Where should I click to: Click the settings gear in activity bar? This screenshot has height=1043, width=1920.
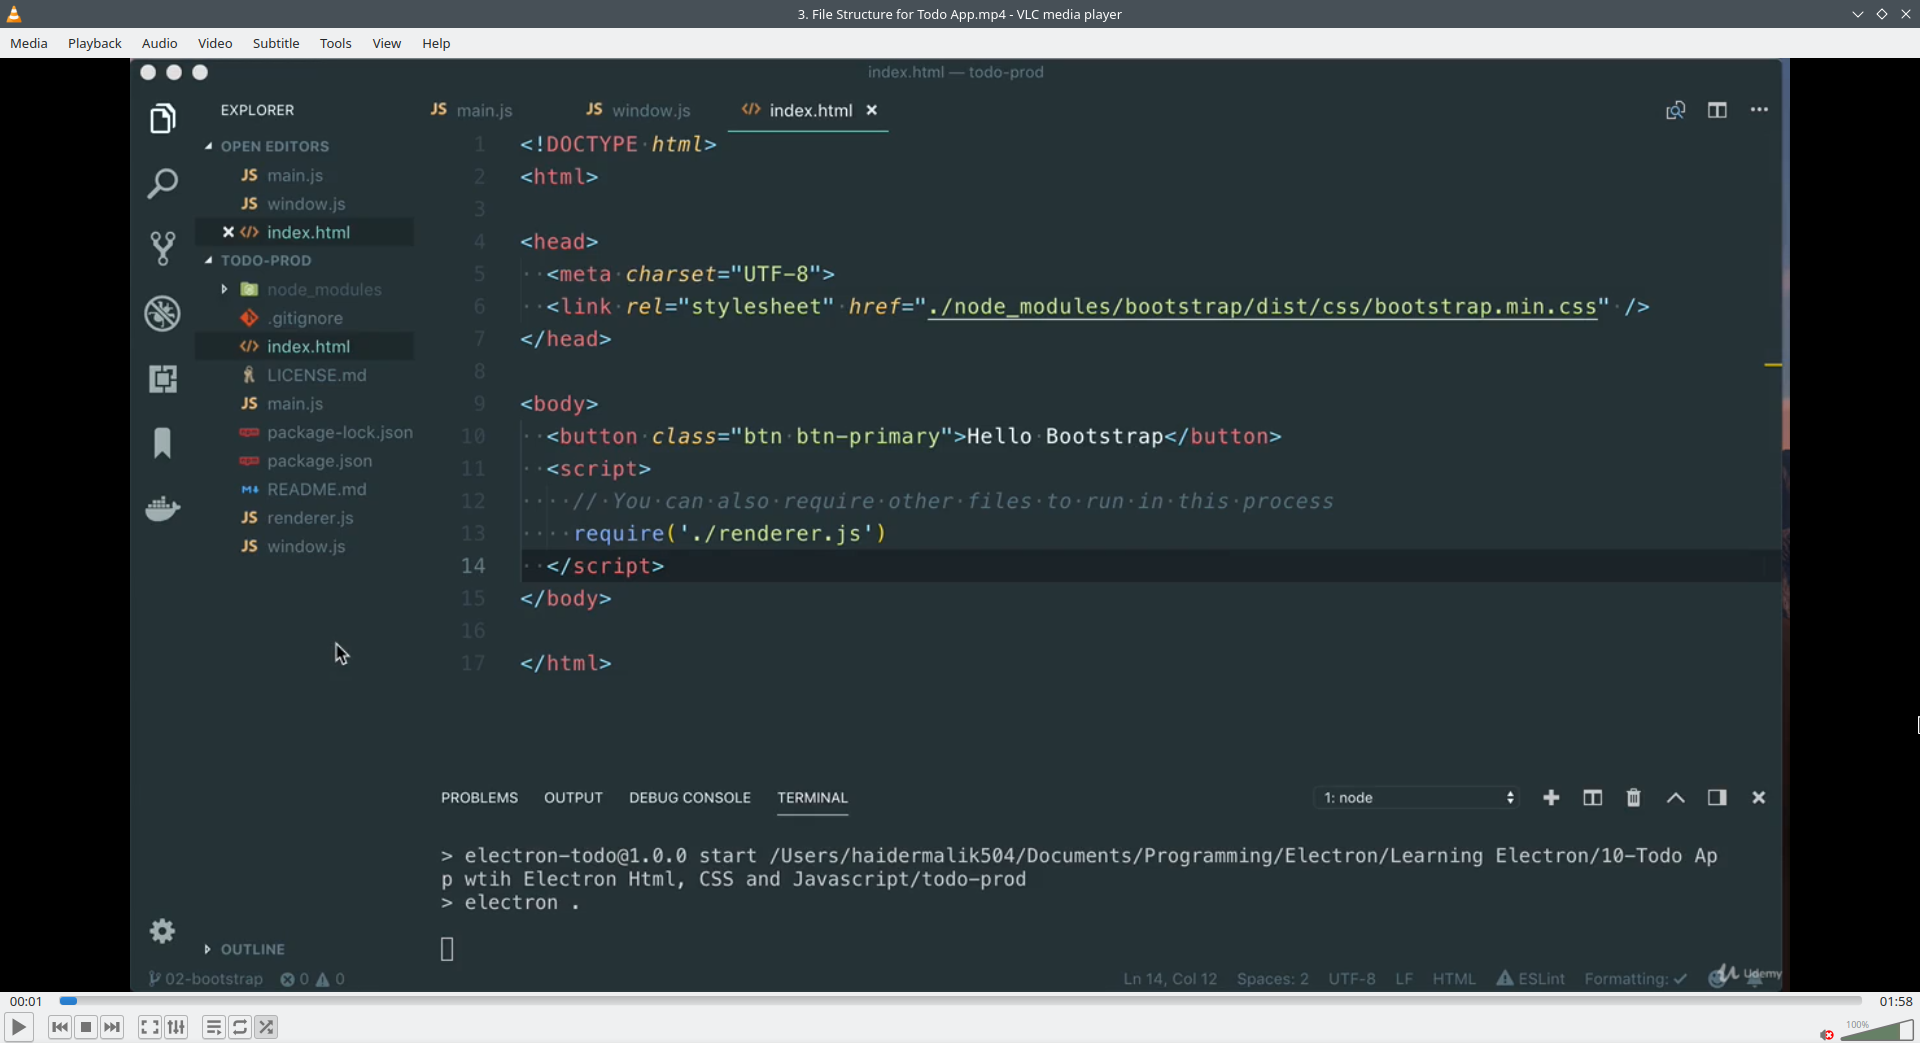163,932
